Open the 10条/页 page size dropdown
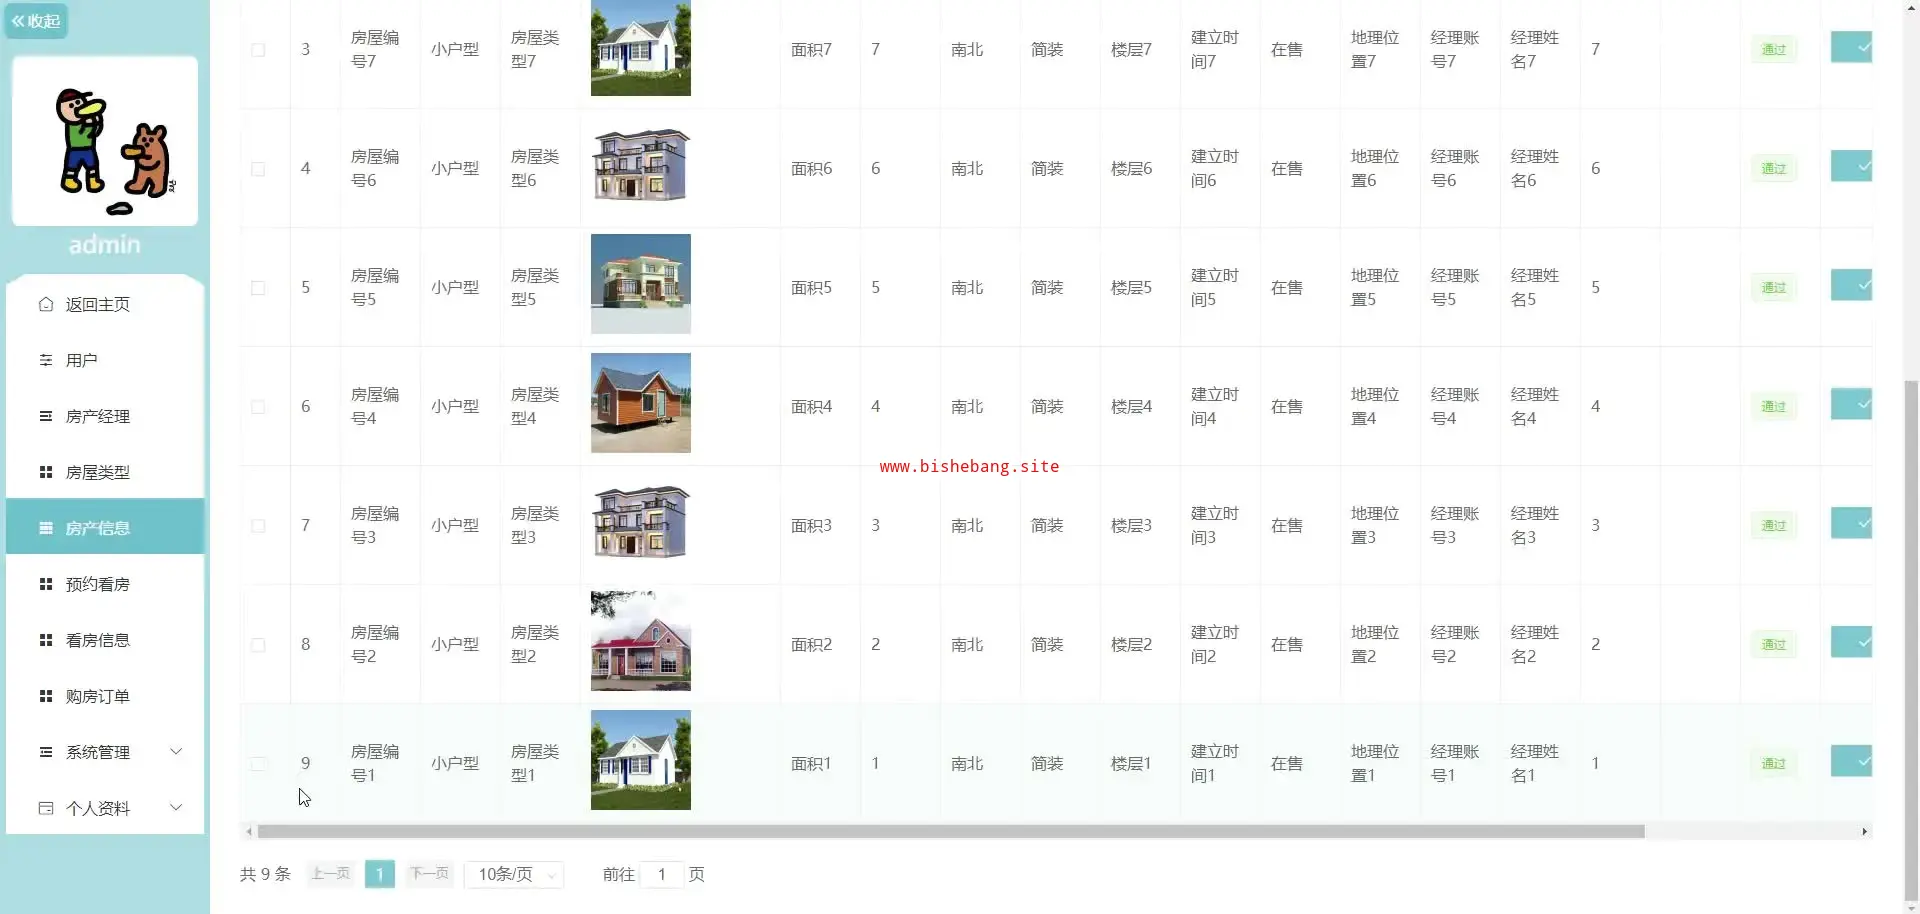Image resolution: width=1920 pixels, height=914 pixels. coord(514,875)
